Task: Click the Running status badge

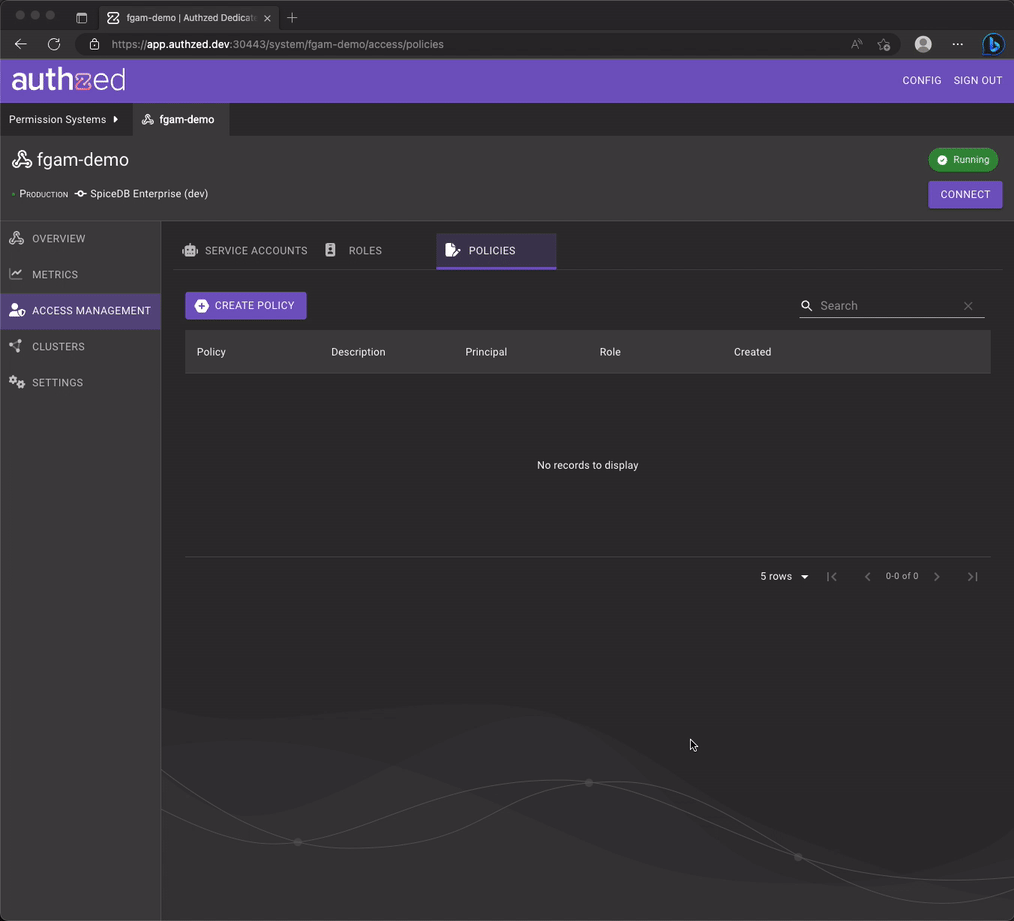Action: tap(963, 160)
